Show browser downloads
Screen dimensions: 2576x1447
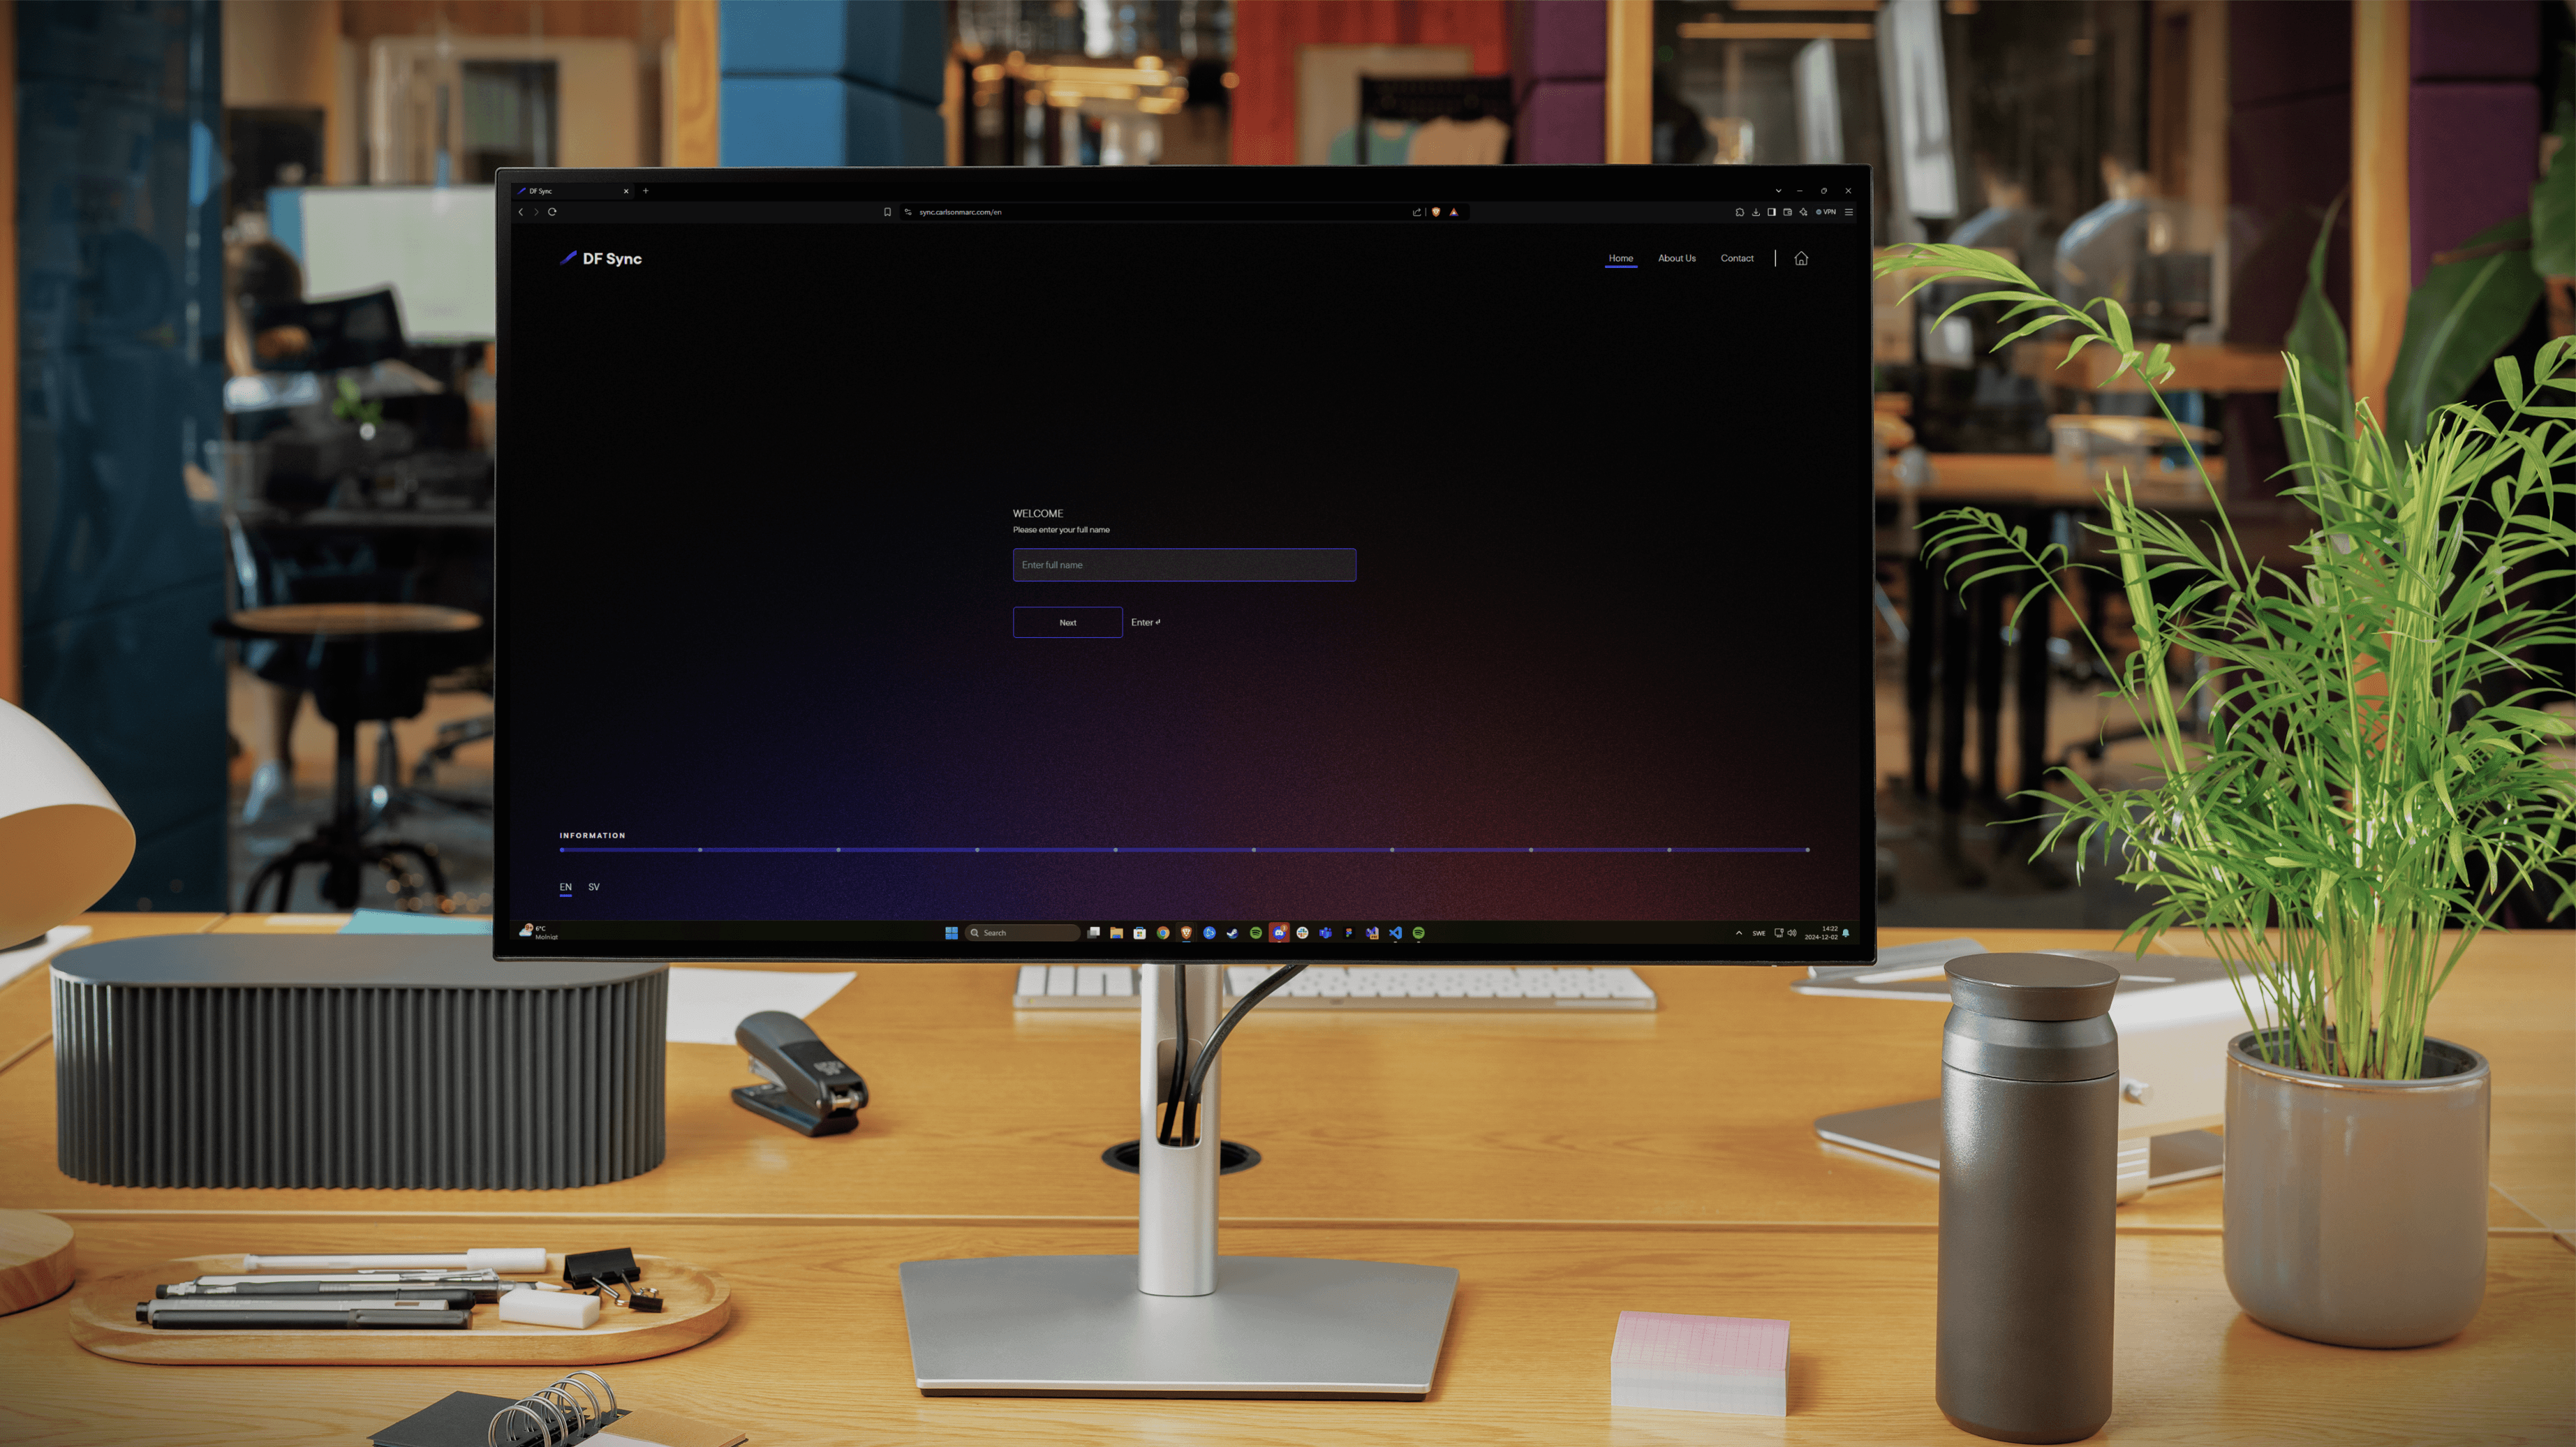tap(1756, 212)
